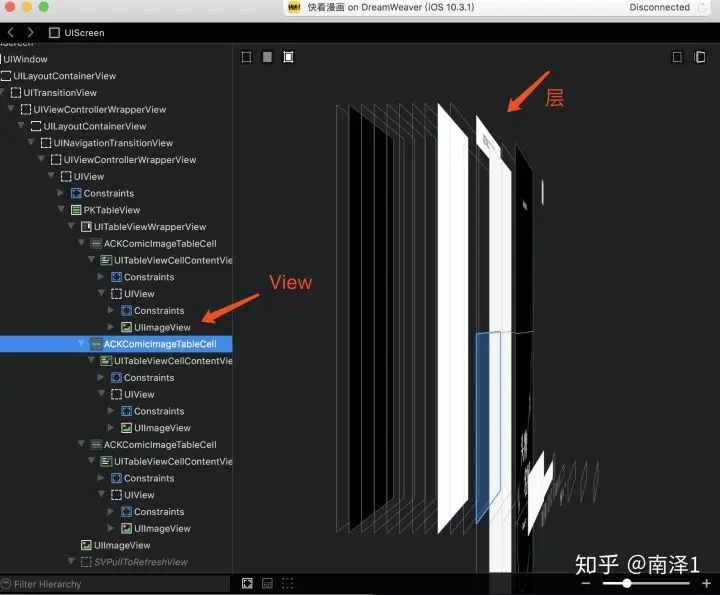Click the PKTableView table icon
Screen dimensions: 720x595
pyautogui.click(x=76, y=210)
